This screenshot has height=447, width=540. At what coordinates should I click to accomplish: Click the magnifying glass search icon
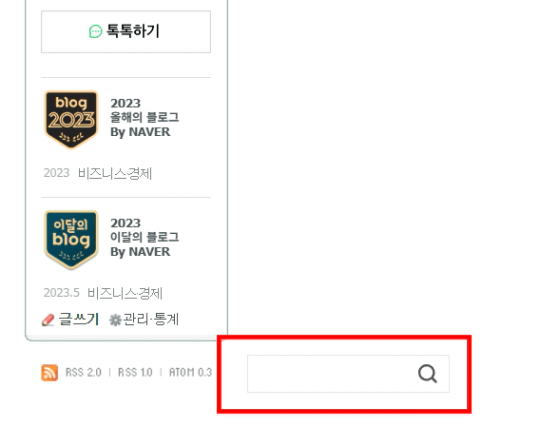[x=427, y=374]
